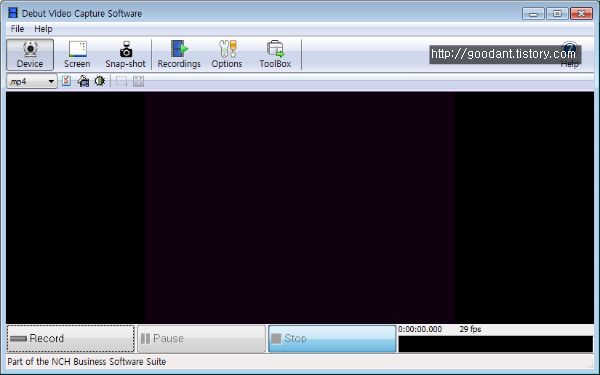600x375 pixels.
Task: Minimize the Debut window
Action: coord(533,14)
